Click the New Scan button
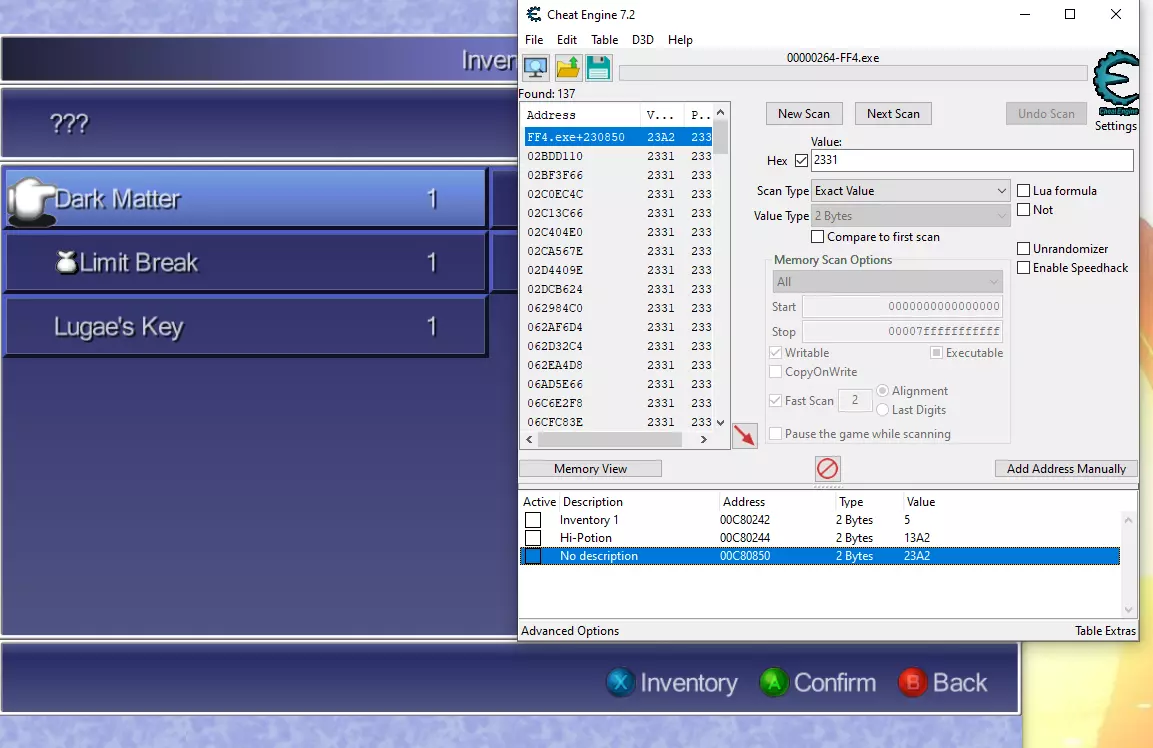The width and height of the screenshot is (1153, 748). tap(804, 114)
